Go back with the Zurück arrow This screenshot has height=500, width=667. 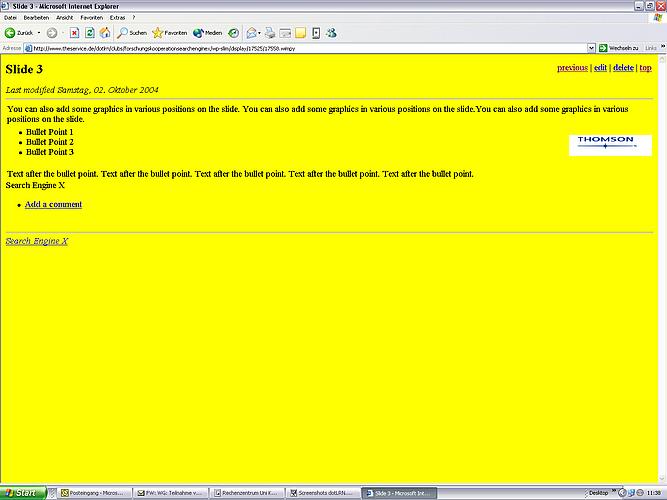[x=19, y=33]
